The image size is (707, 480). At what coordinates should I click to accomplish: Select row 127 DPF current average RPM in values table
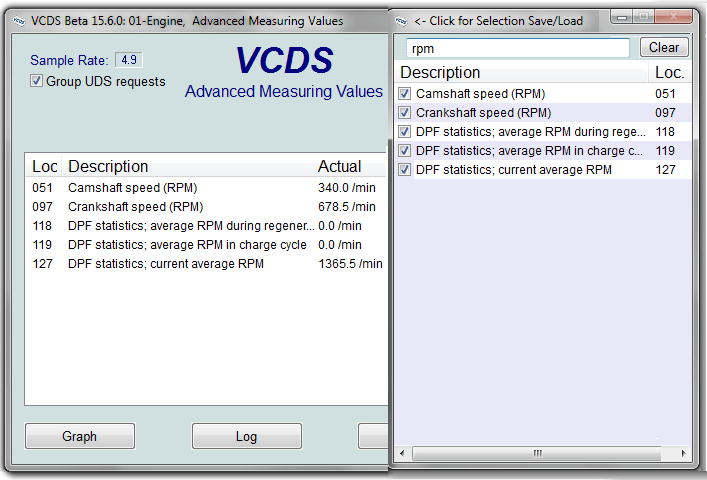pos(207,264)
